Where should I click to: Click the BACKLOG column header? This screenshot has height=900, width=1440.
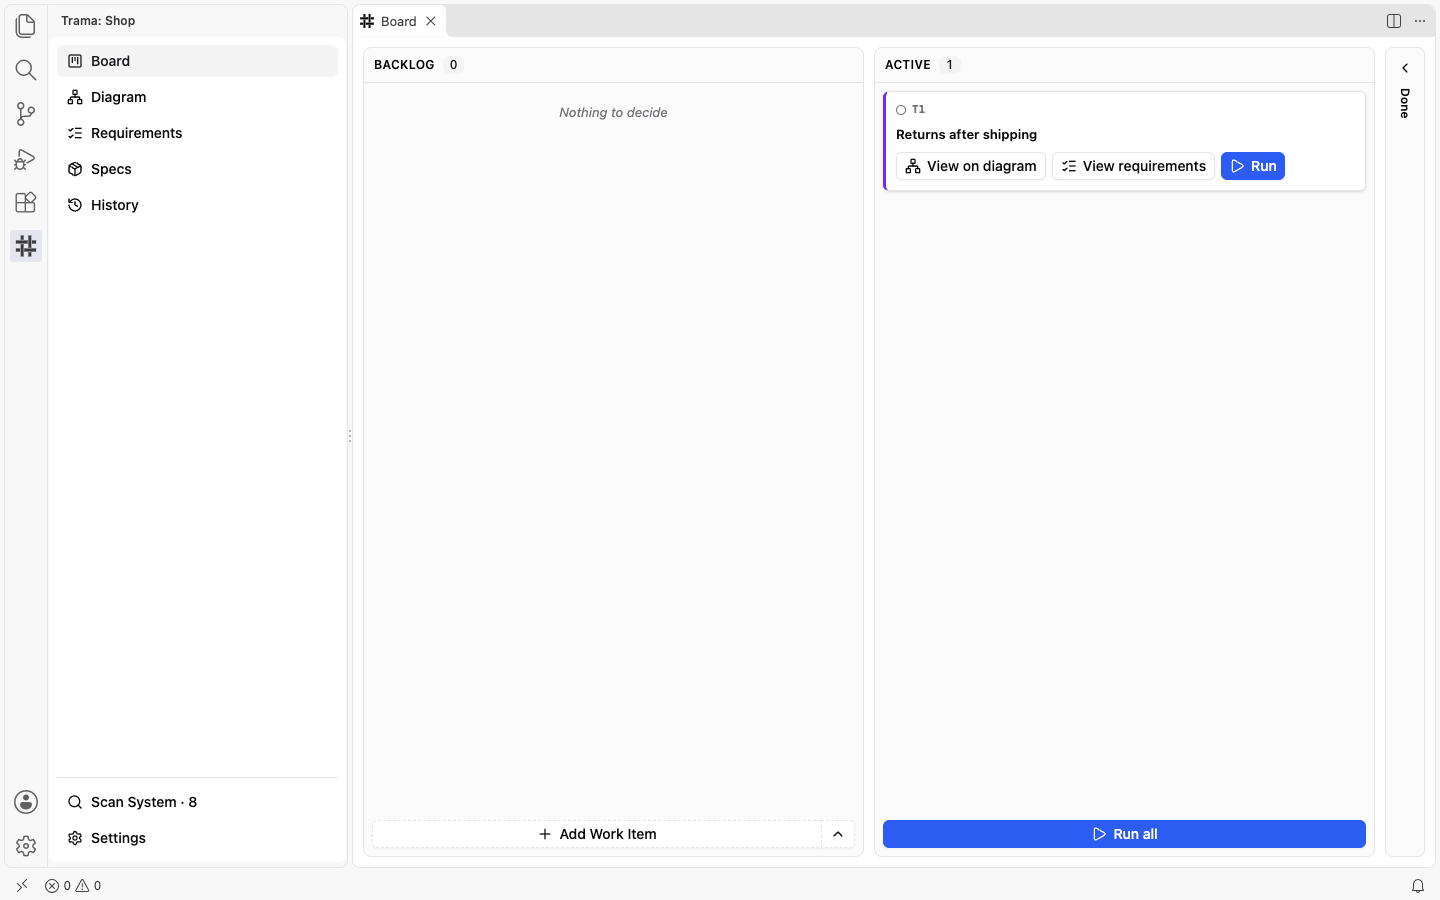click(x=404, y=65)
